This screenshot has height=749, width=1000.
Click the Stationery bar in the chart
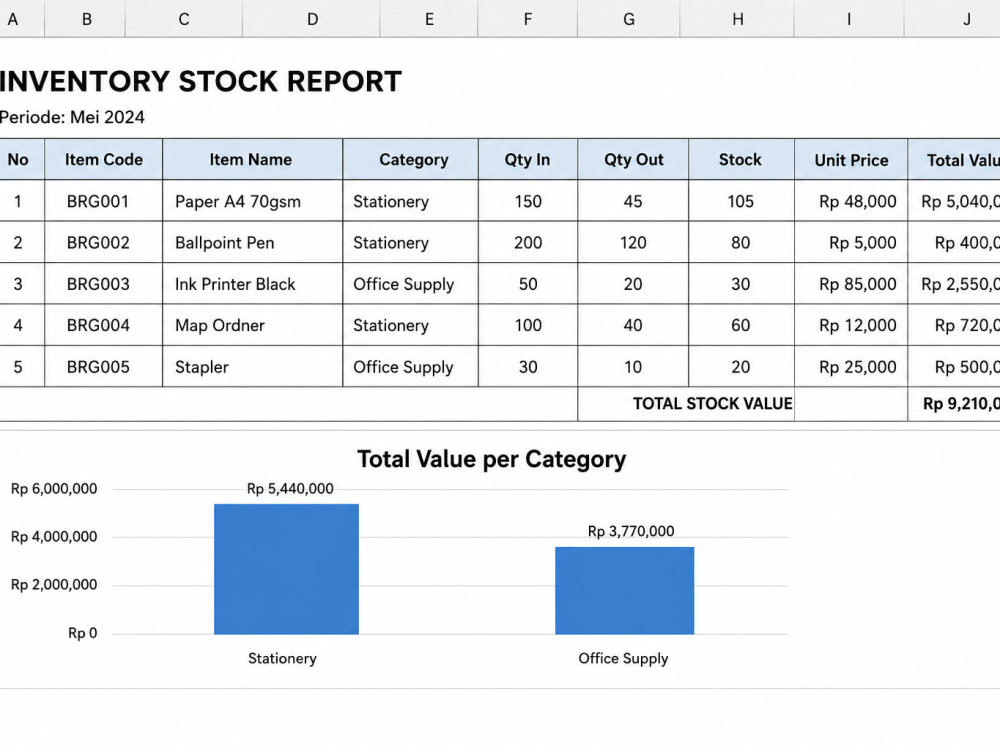tap(286, 569)
